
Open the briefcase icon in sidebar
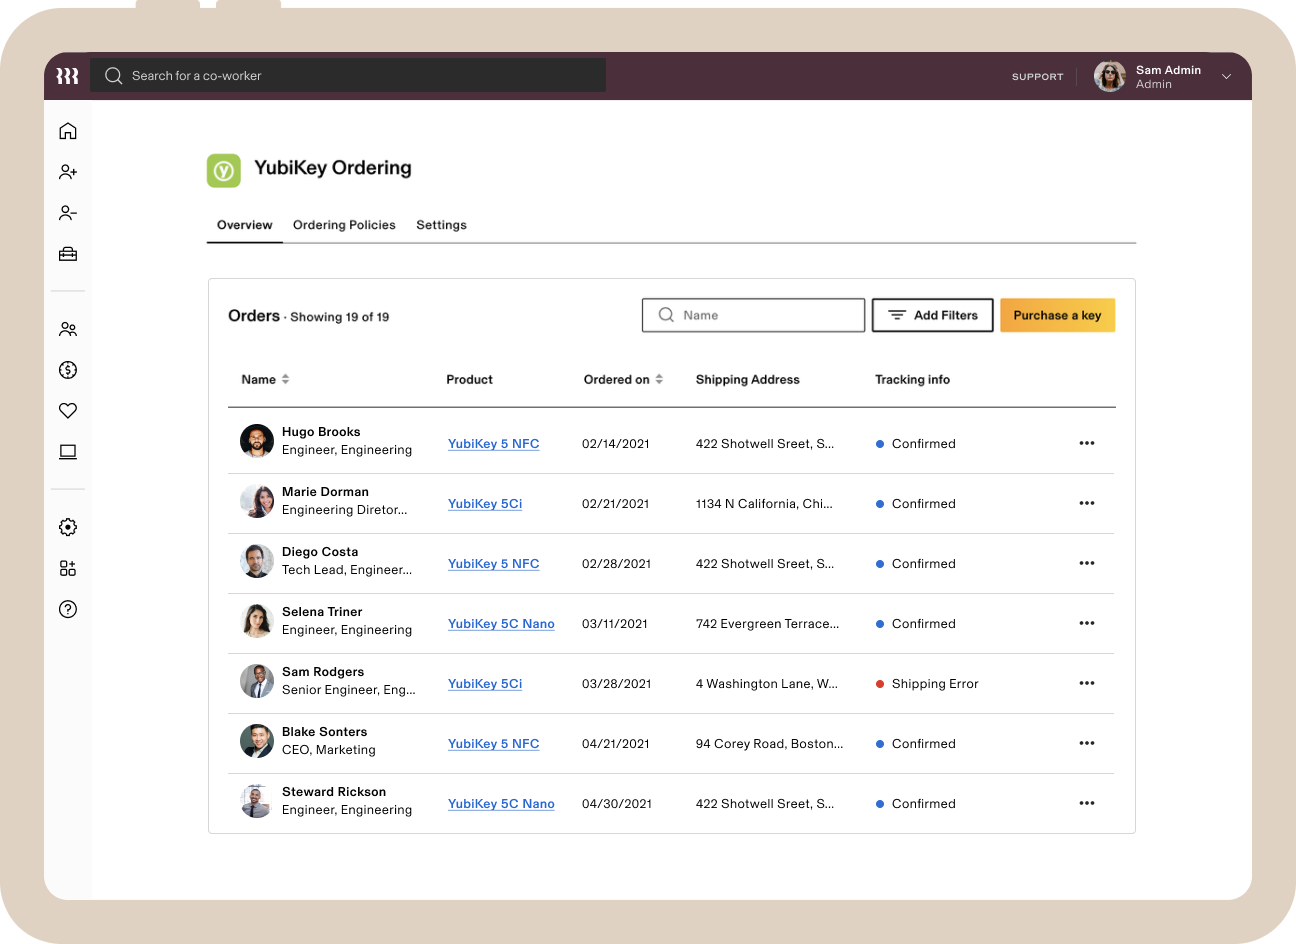click(x=68, y=254)
